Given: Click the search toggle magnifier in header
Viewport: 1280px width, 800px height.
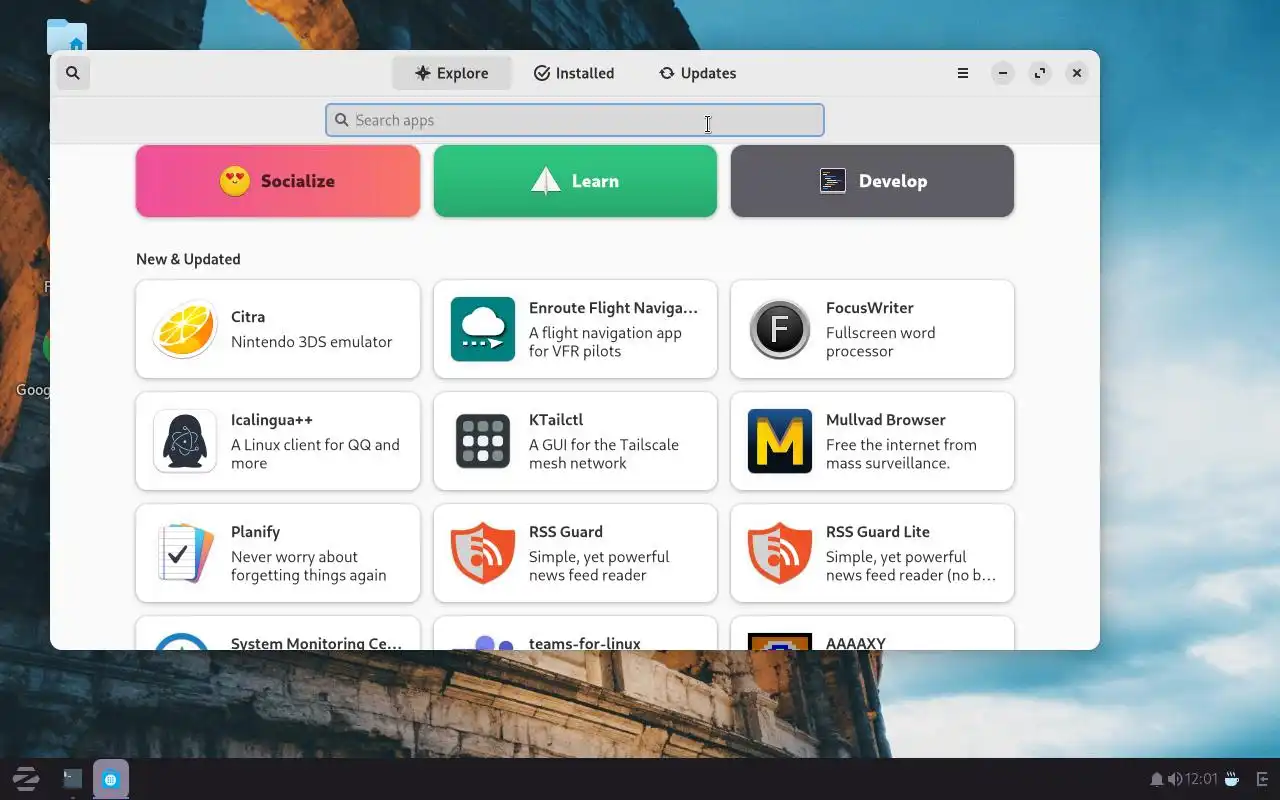Looking at the screenshot, I should point(73,73).
